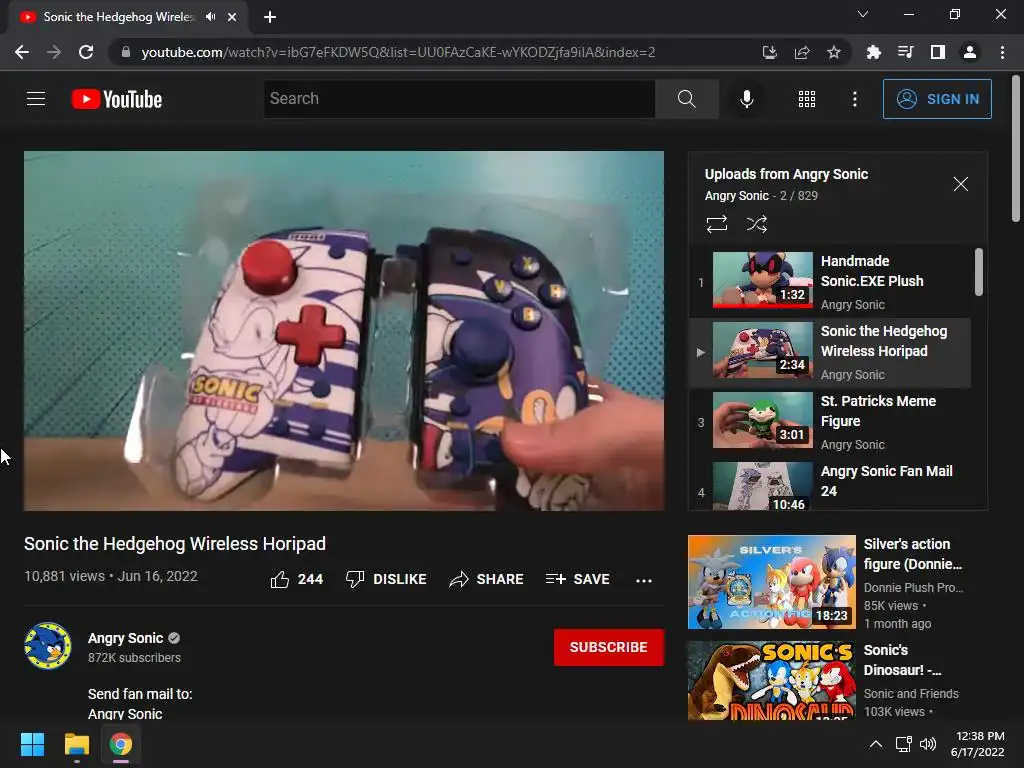This screenshot has height=768, width=1024.
Task: Dislike the video
Action: [x=386, y=579]
